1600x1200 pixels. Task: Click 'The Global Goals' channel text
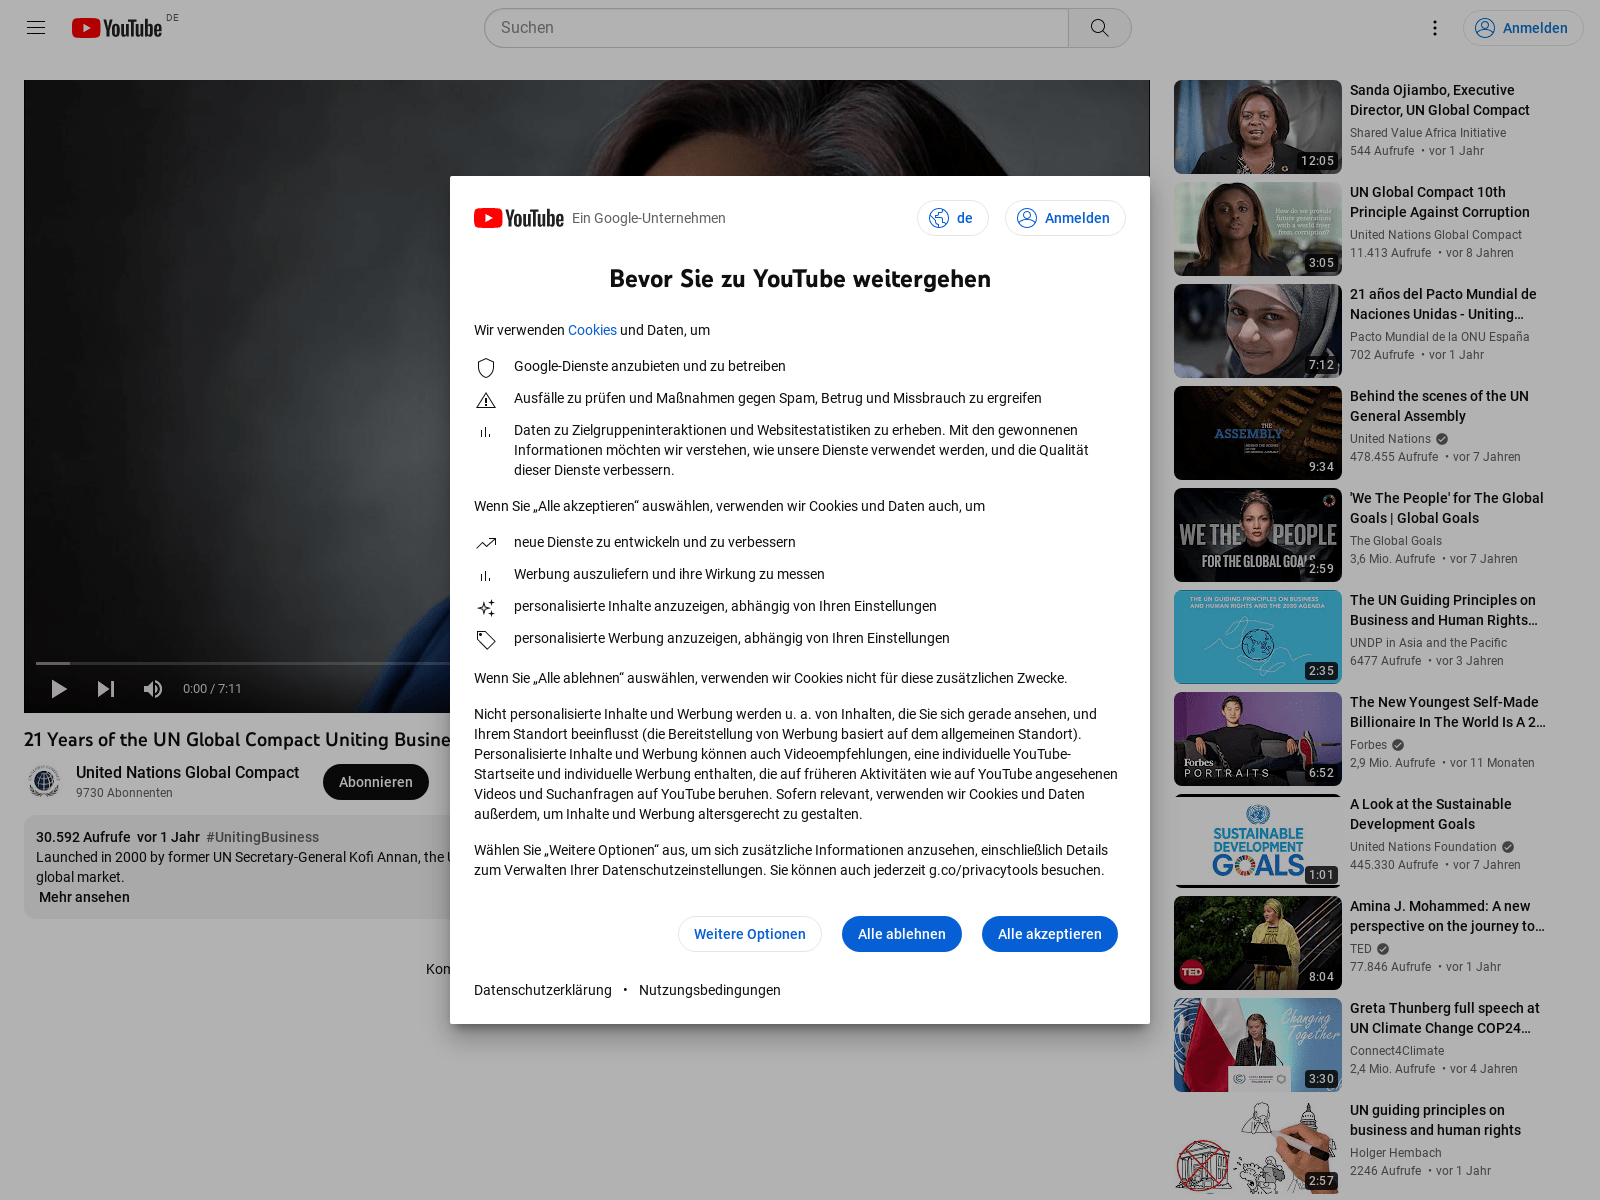tap(1396, 541)
